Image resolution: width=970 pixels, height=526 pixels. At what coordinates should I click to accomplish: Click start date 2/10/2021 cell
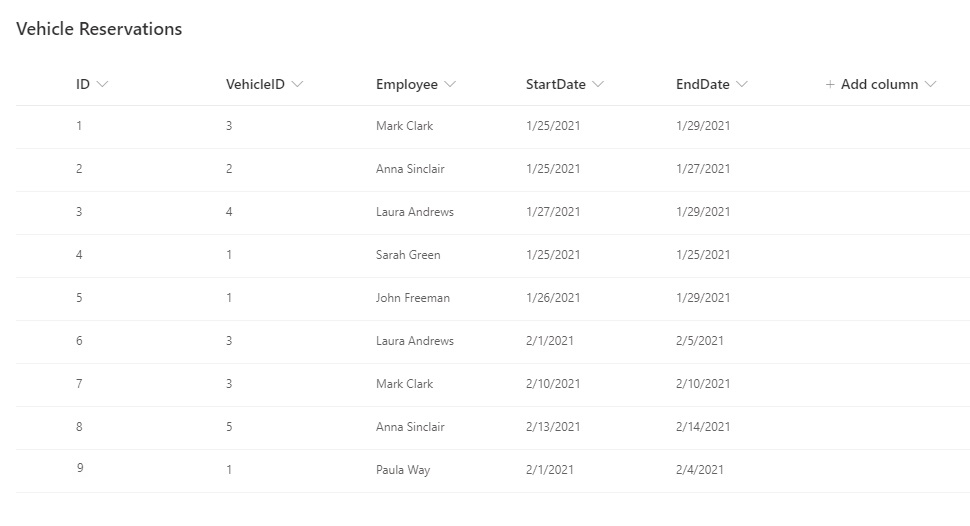[553, 384]
